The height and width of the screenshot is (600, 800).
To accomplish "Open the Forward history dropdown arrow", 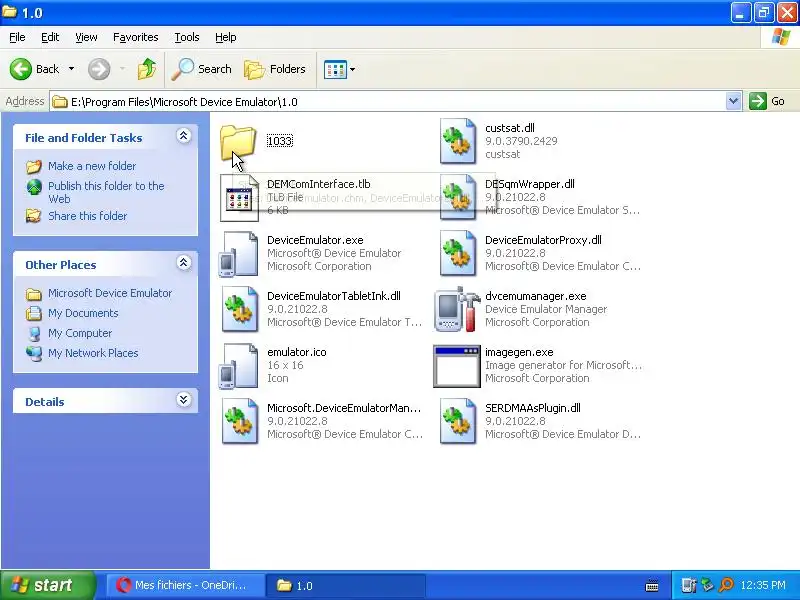I will pos(122,69).
